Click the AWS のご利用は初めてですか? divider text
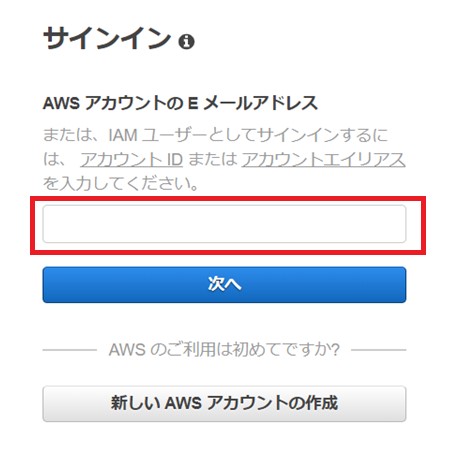The height and width of the screenshot is (469, 455). point(224,350)
